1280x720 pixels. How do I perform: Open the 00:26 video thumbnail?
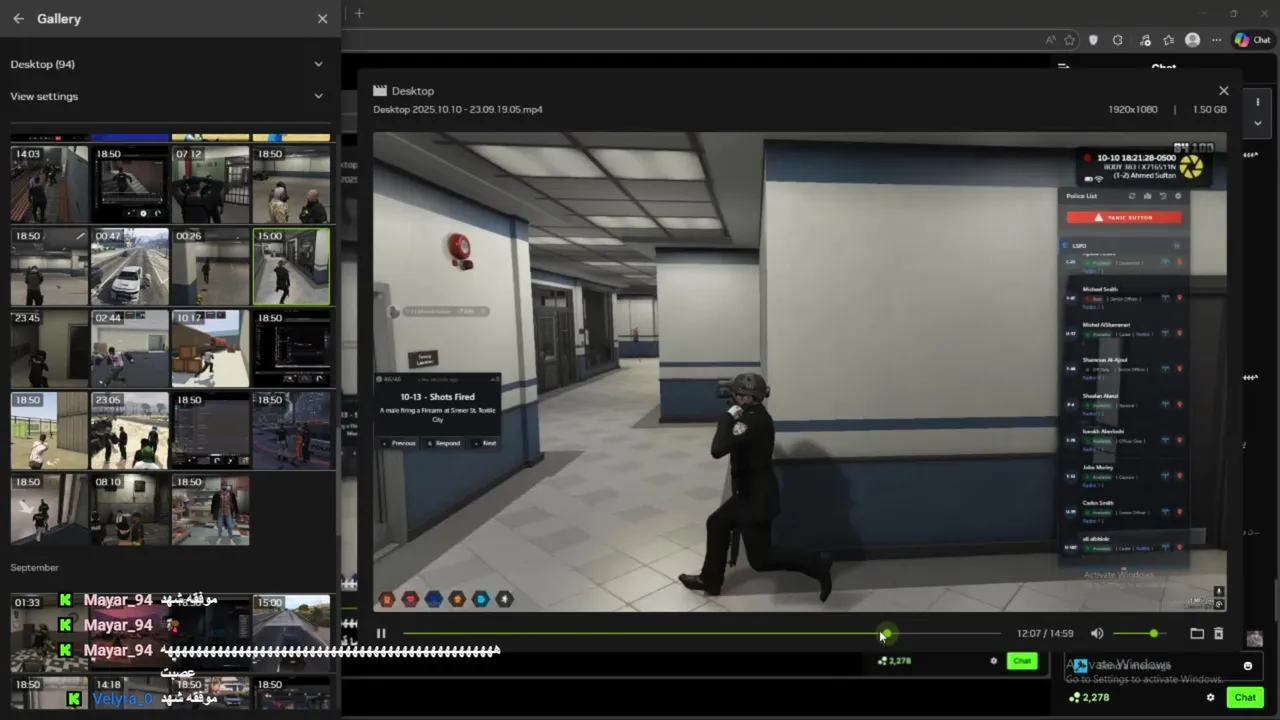tap(210, 266)
